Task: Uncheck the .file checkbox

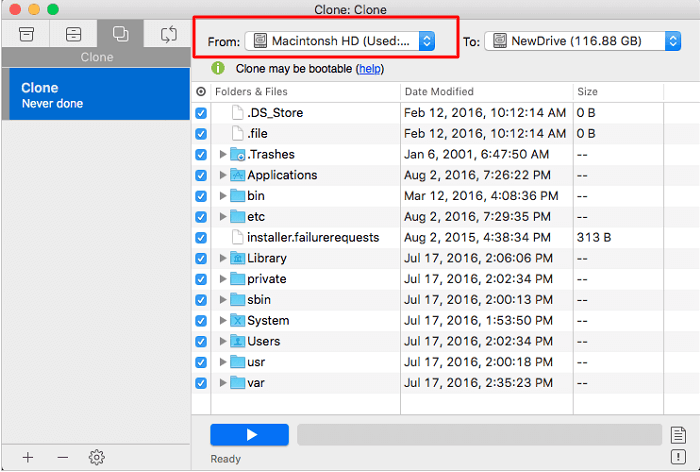Action: pos(201,134)
